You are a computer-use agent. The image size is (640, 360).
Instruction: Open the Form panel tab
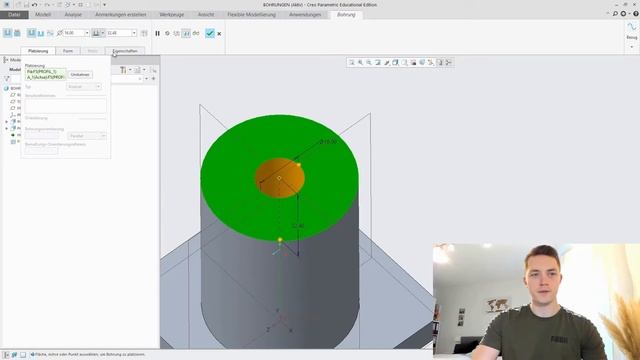point(68,51)
